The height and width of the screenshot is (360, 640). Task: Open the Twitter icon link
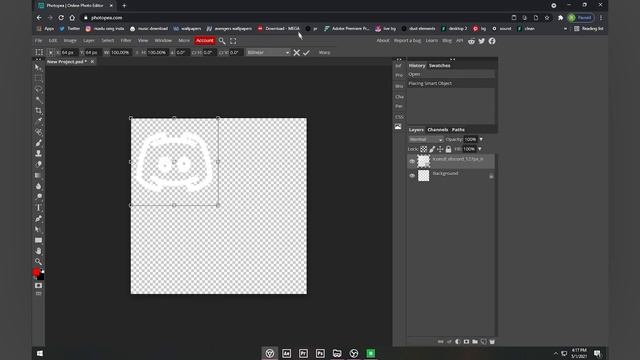tap(482, 41)
